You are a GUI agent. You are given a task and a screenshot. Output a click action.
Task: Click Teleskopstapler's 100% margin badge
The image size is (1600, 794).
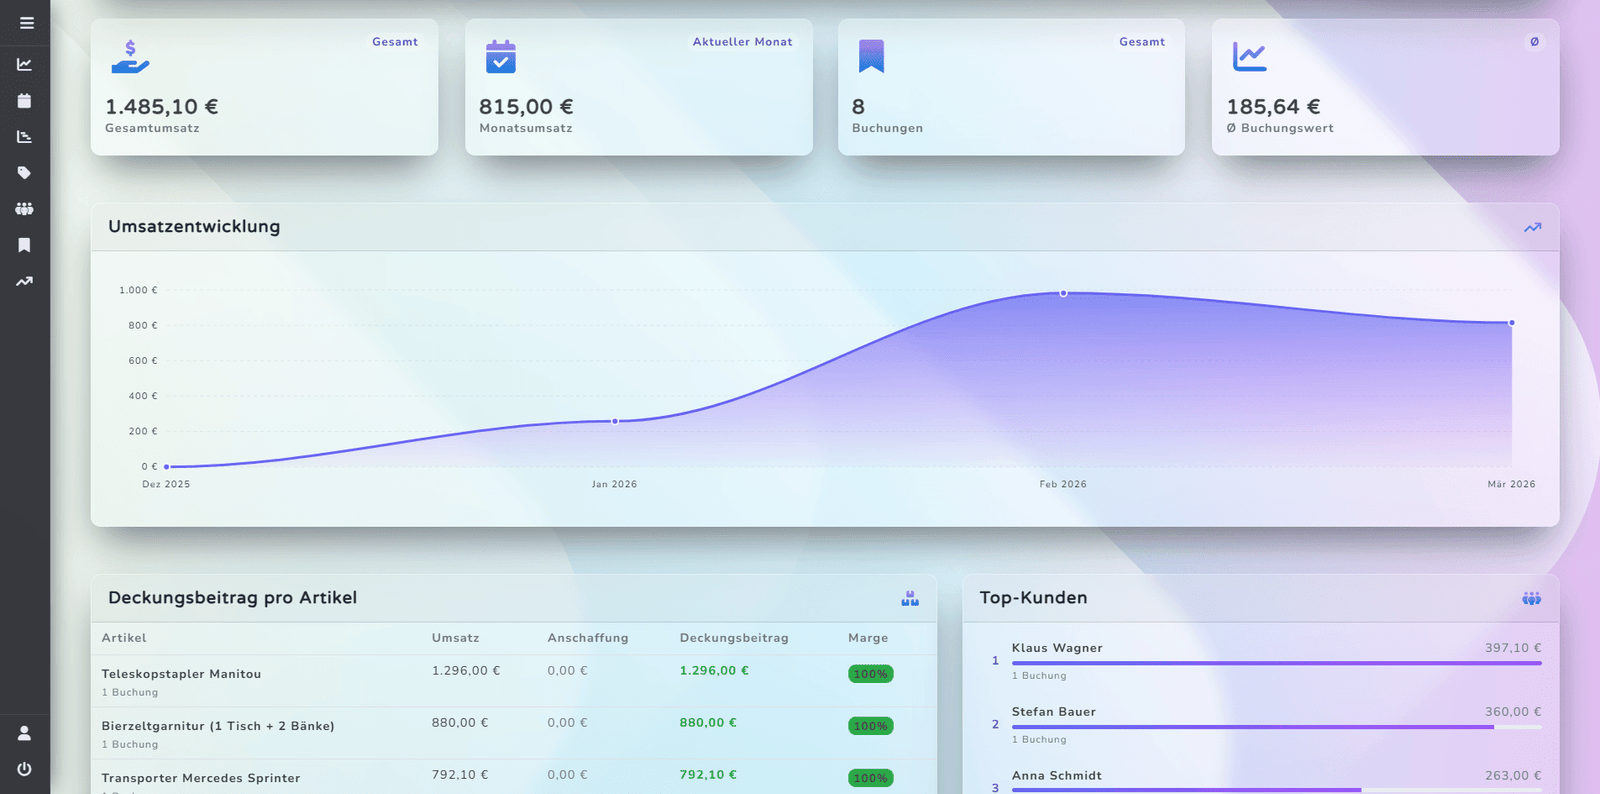coord(870,674)
